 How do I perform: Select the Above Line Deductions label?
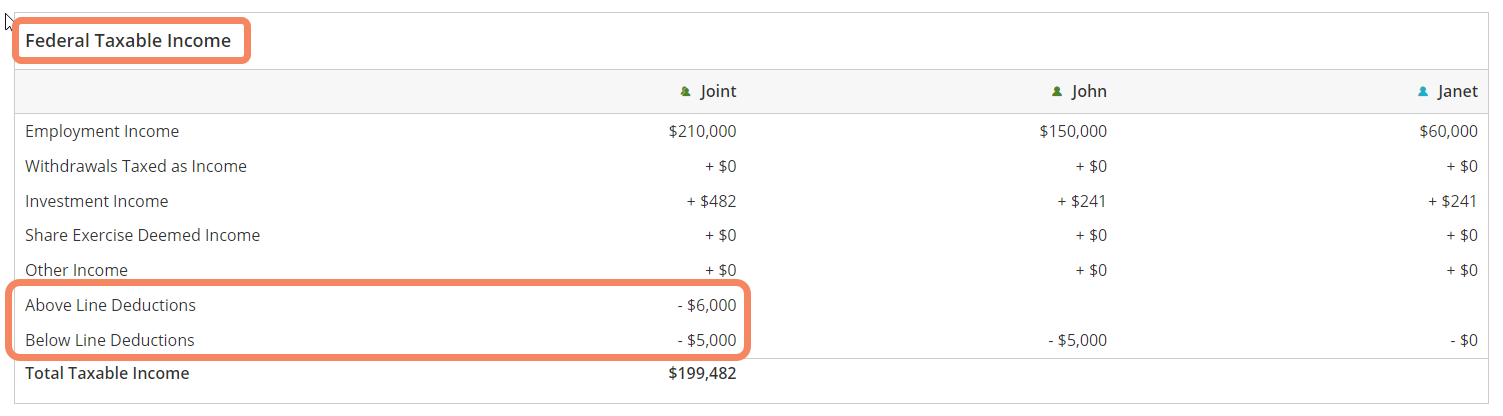pos(110,305)
